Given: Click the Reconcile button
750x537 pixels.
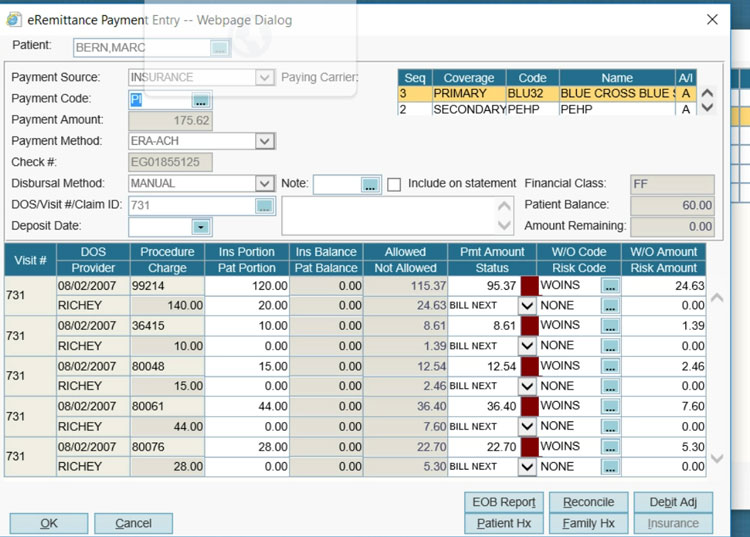Looking at the screenshot, I should point(589,502).
